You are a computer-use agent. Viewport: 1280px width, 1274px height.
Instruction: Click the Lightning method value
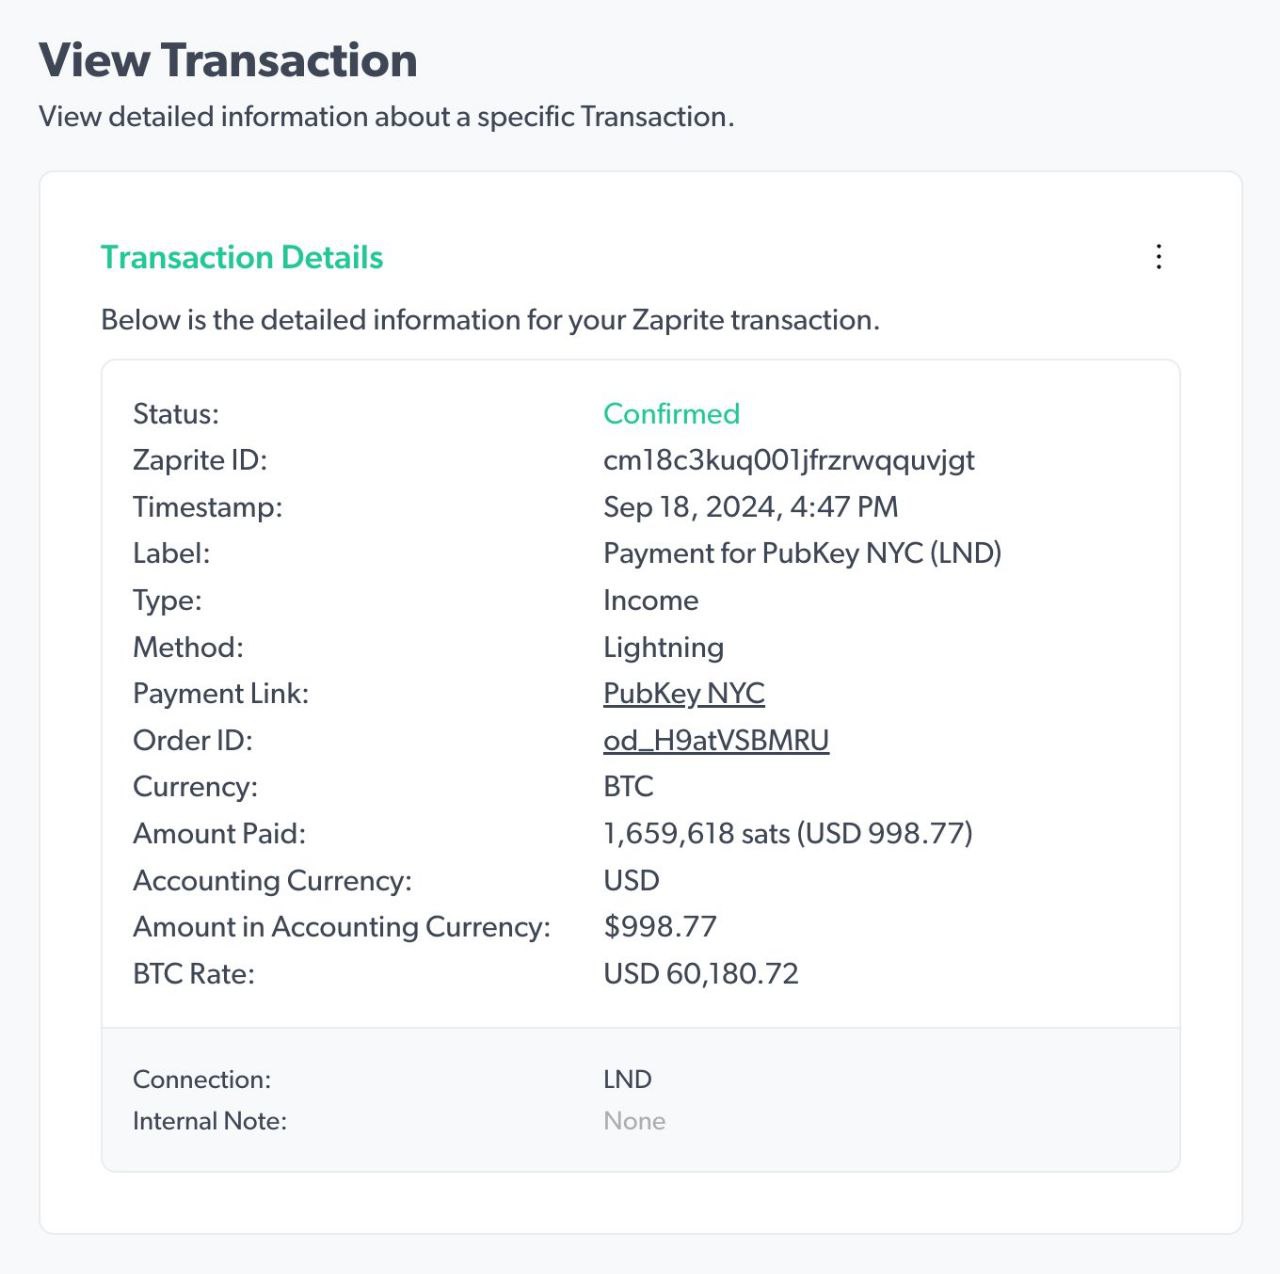[663, 647]
